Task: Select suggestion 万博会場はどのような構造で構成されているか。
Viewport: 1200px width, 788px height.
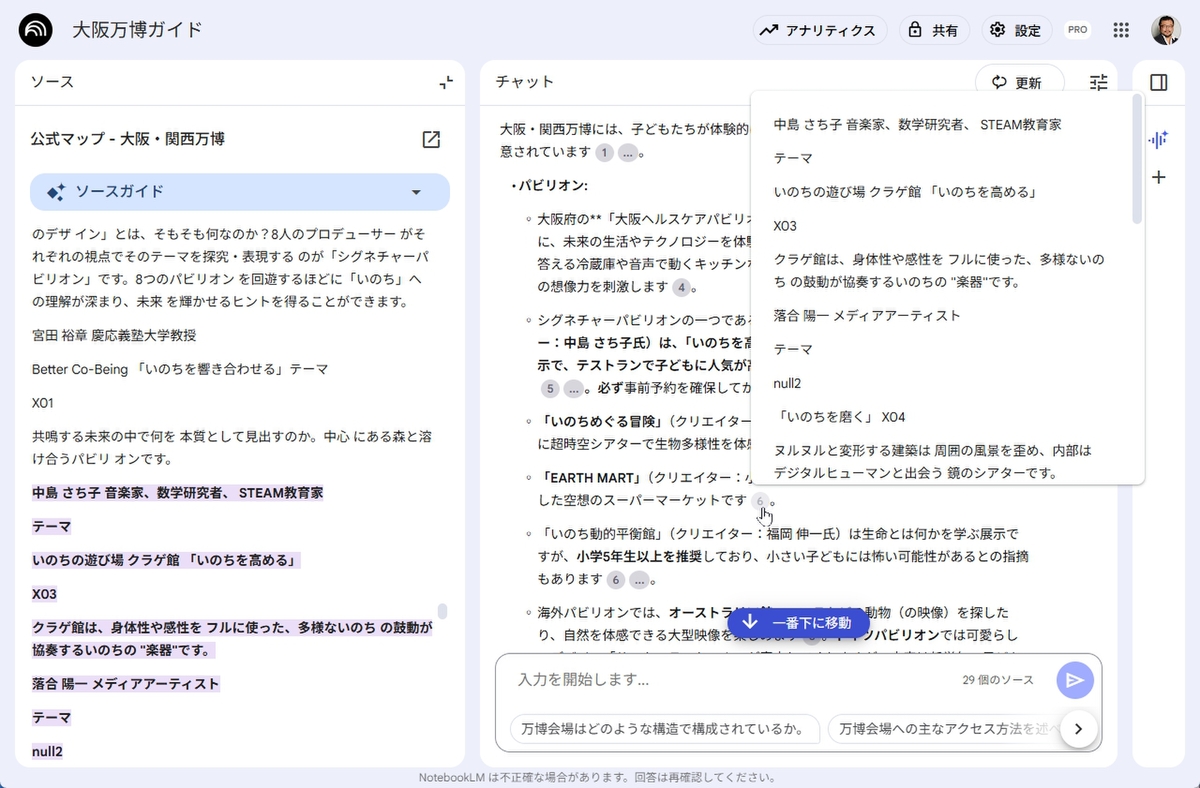Action: (x=664, y=729)
